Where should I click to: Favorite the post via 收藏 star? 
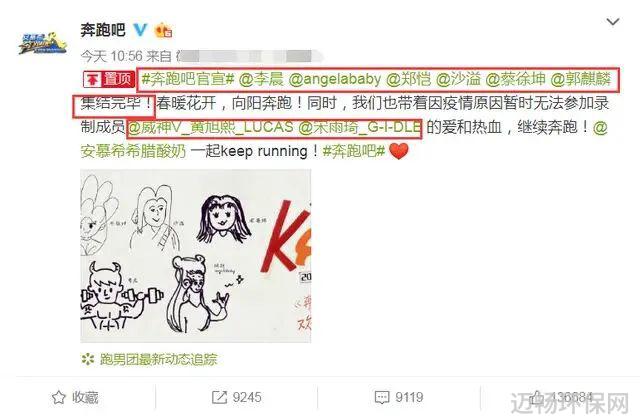[x=75, y=397]
